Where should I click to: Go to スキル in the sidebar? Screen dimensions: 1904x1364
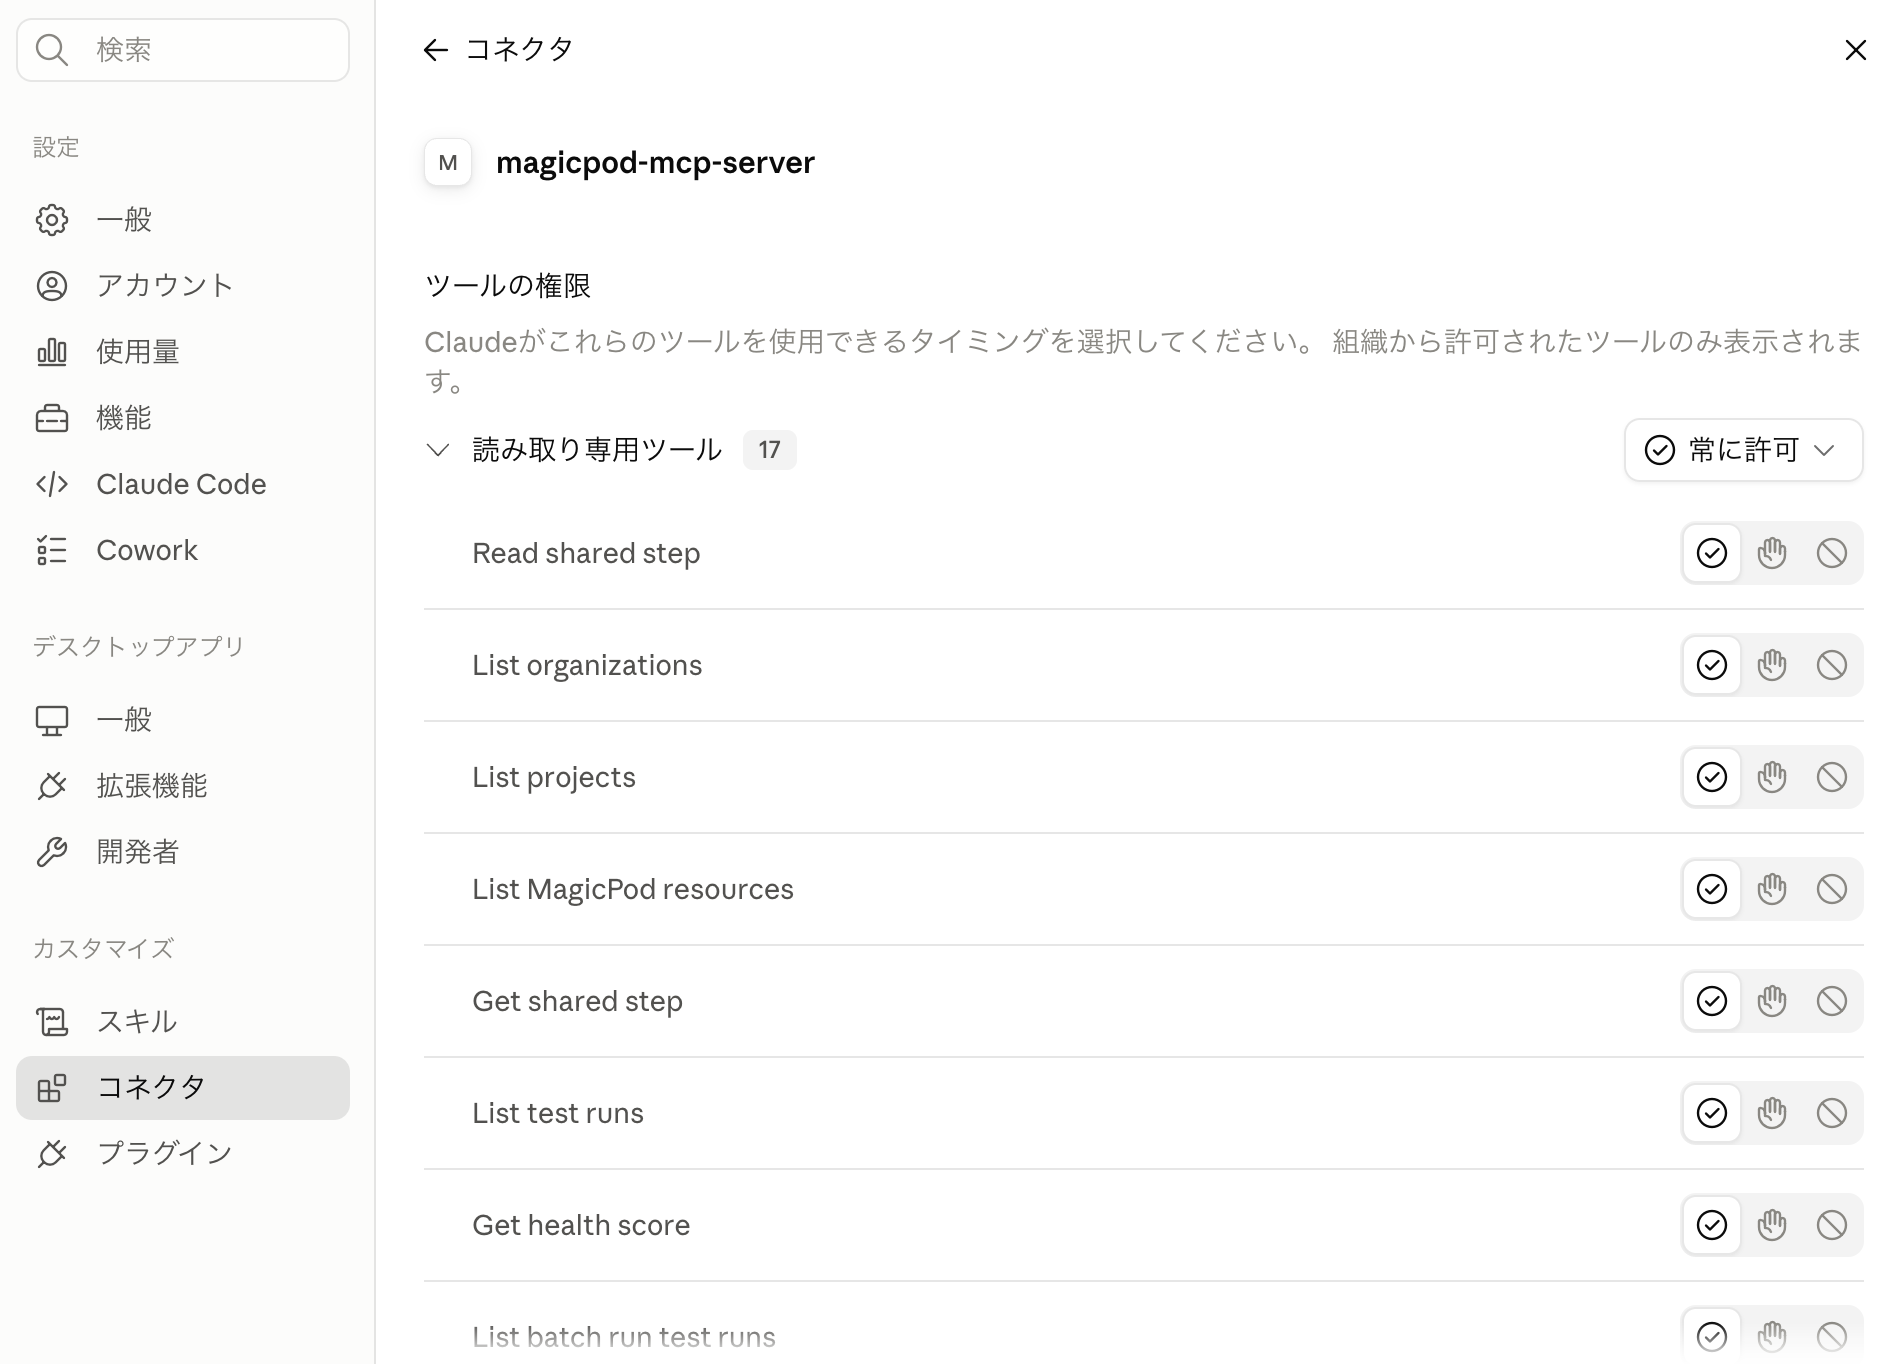click(x=183, y=1021)
